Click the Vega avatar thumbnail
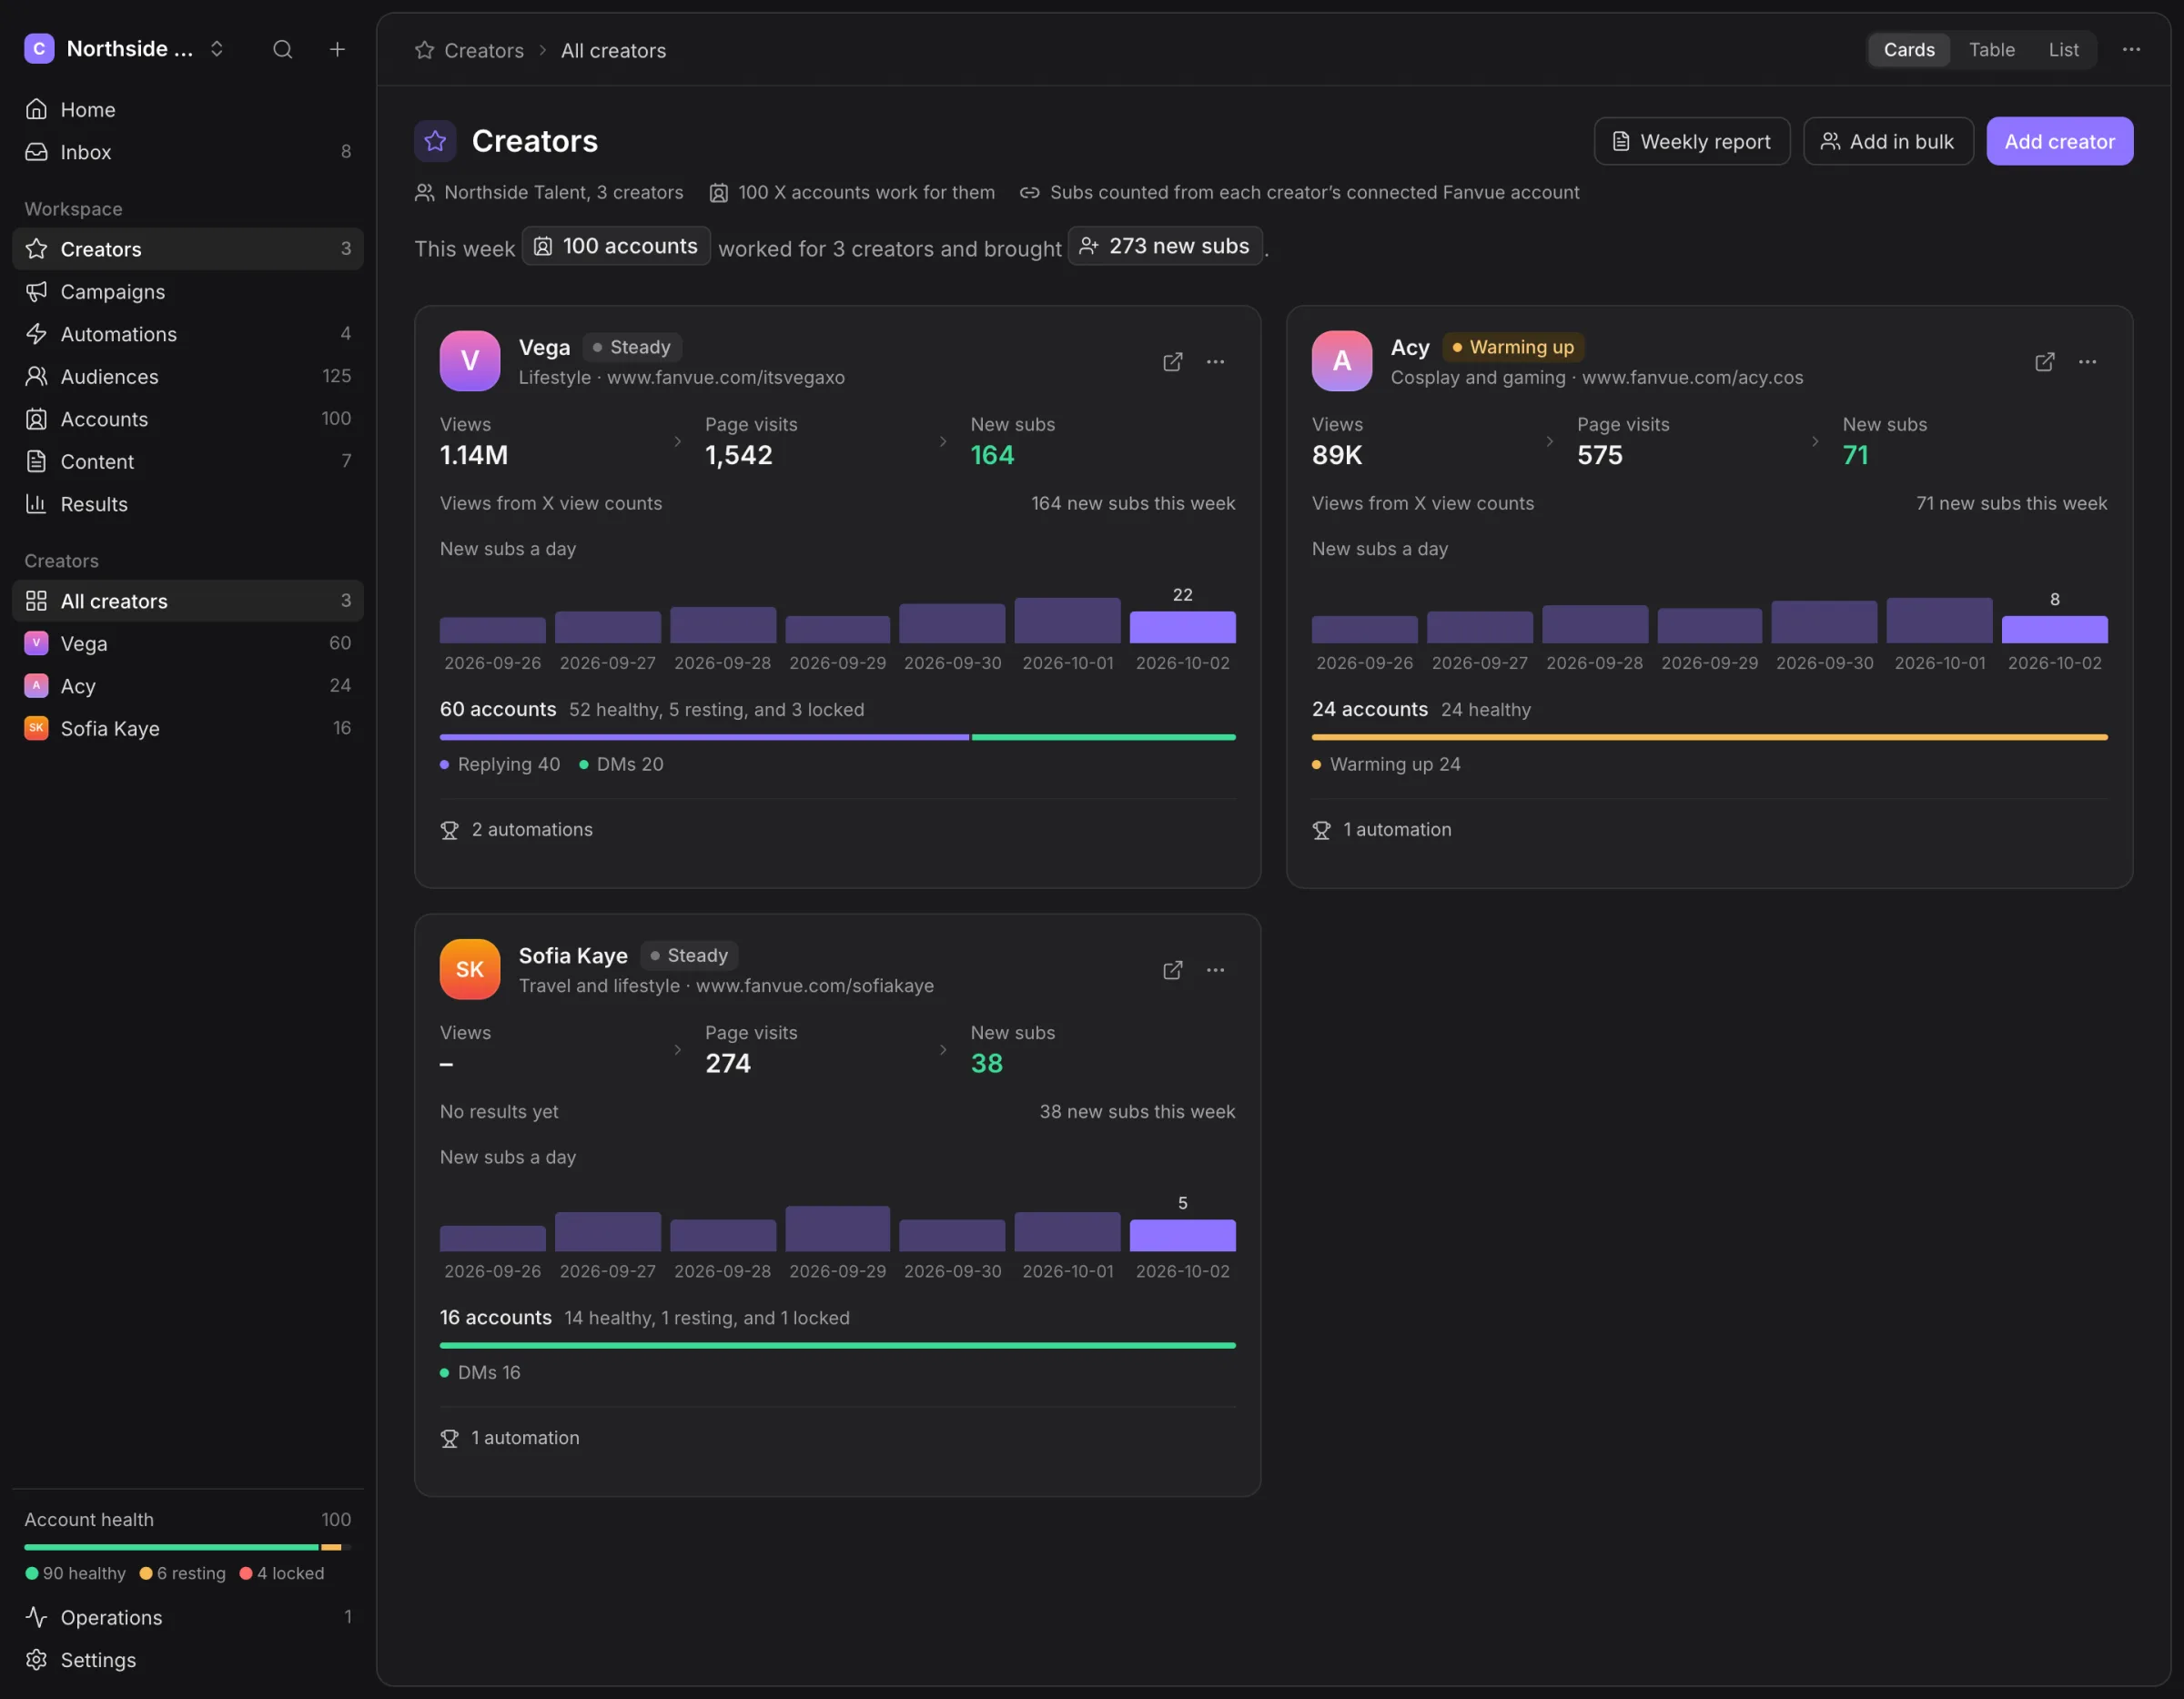The width and height of the screenshot is (2184, 1699). point(470,361)
